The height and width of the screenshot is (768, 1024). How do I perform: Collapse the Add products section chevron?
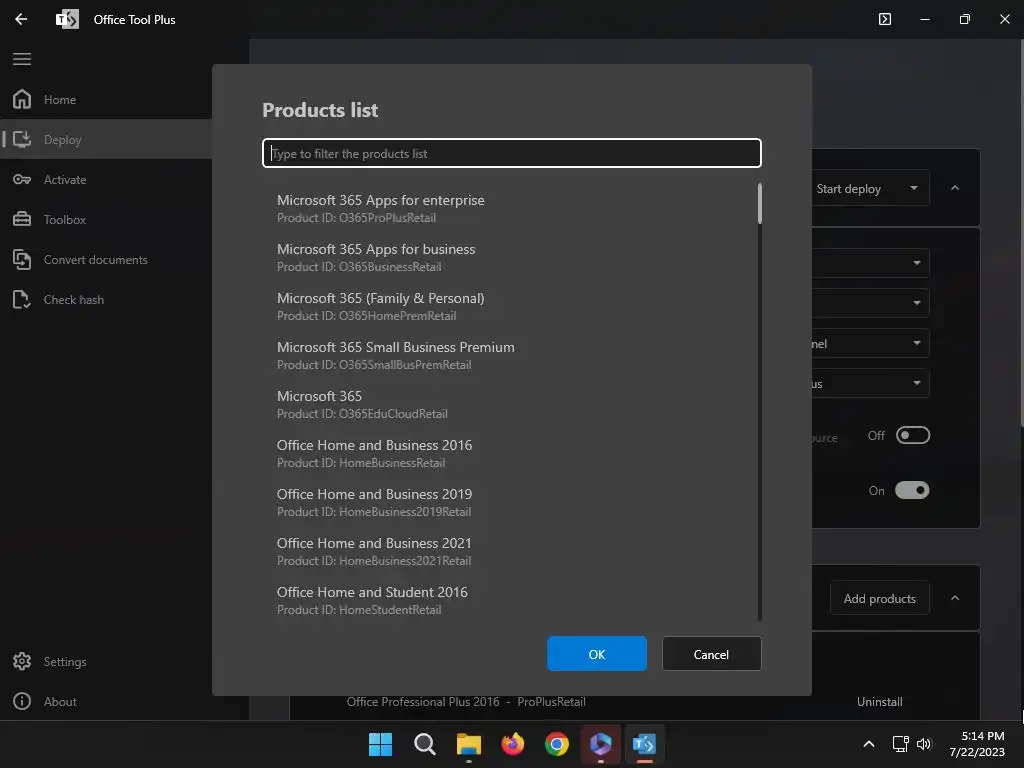point(955,598)
